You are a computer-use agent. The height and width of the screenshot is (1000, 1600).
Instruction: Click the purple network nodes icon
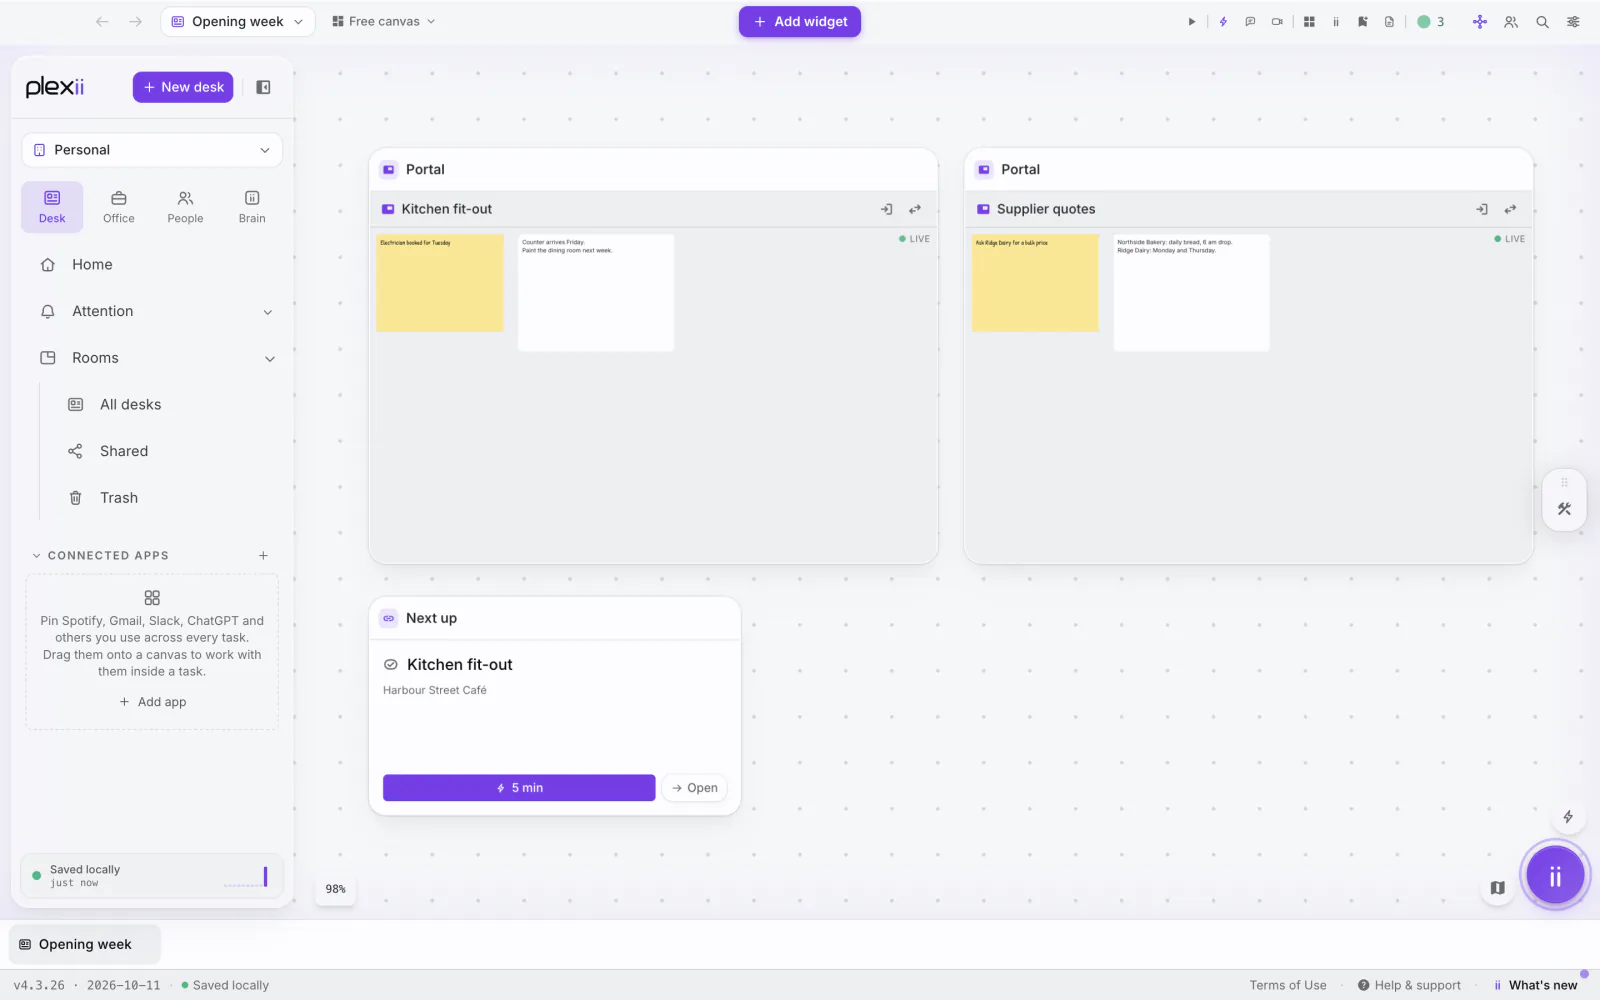1480,21
